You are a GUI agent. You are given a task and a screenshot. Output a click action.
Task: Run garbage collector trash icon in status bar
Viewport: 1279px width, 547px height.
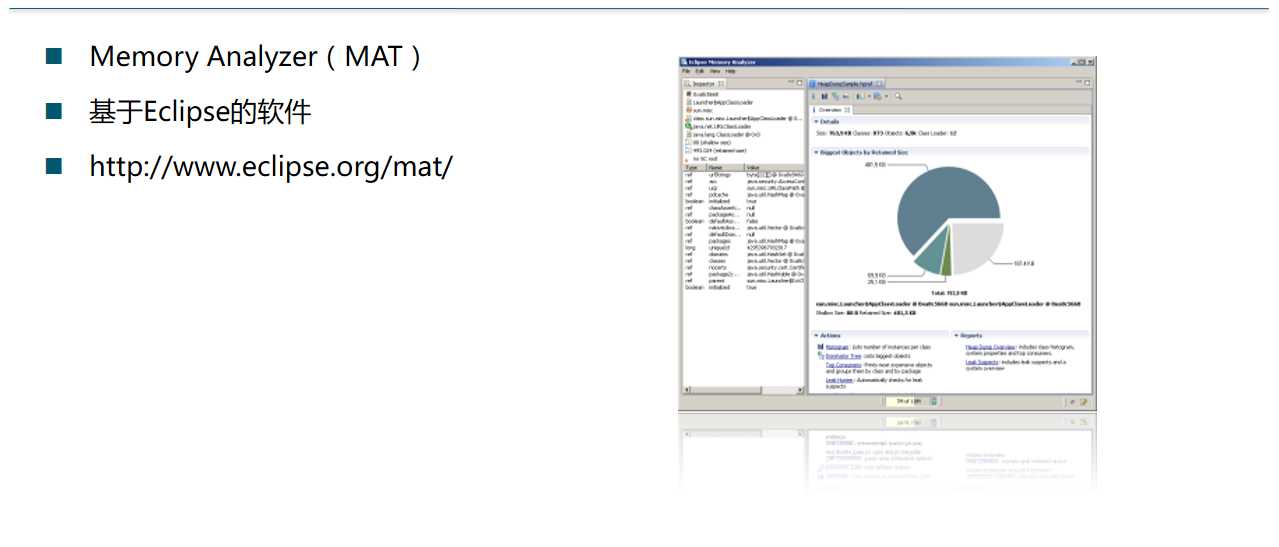(933, 401)
